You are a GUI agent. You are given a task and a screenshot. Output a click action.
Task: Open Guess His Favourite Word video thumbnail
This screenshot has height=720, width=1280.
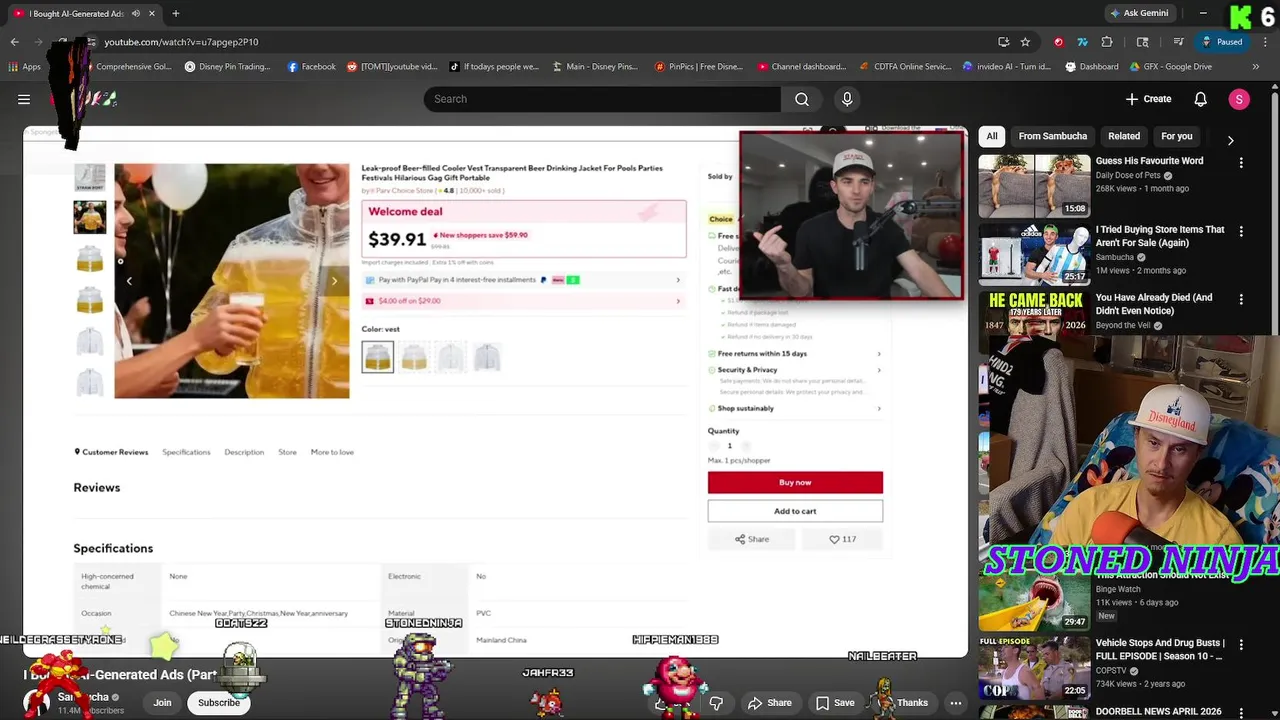[1033, 185]
